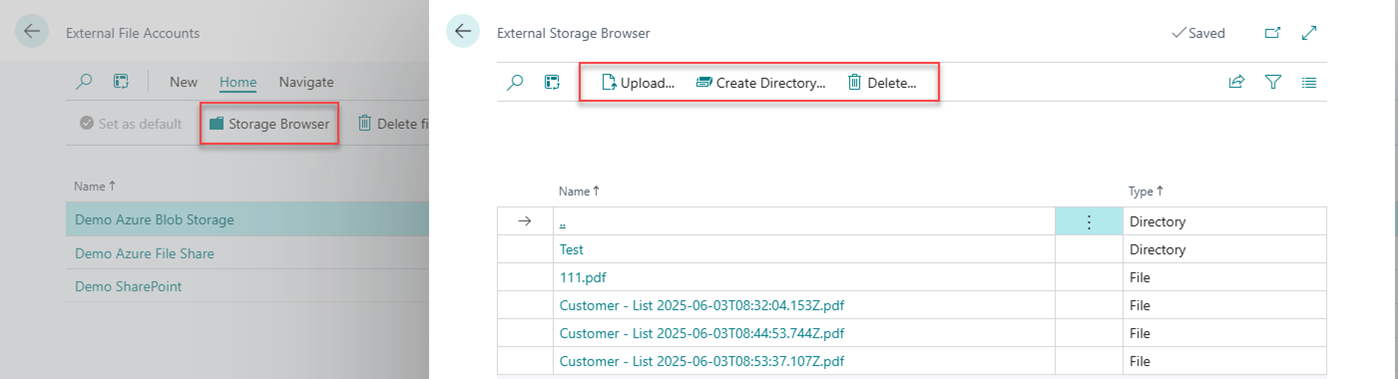The width and height of the screenshot is (1398, 379).
Task: Open page in new window icon
Action: pyautogui.click(x=1272, y=33)
